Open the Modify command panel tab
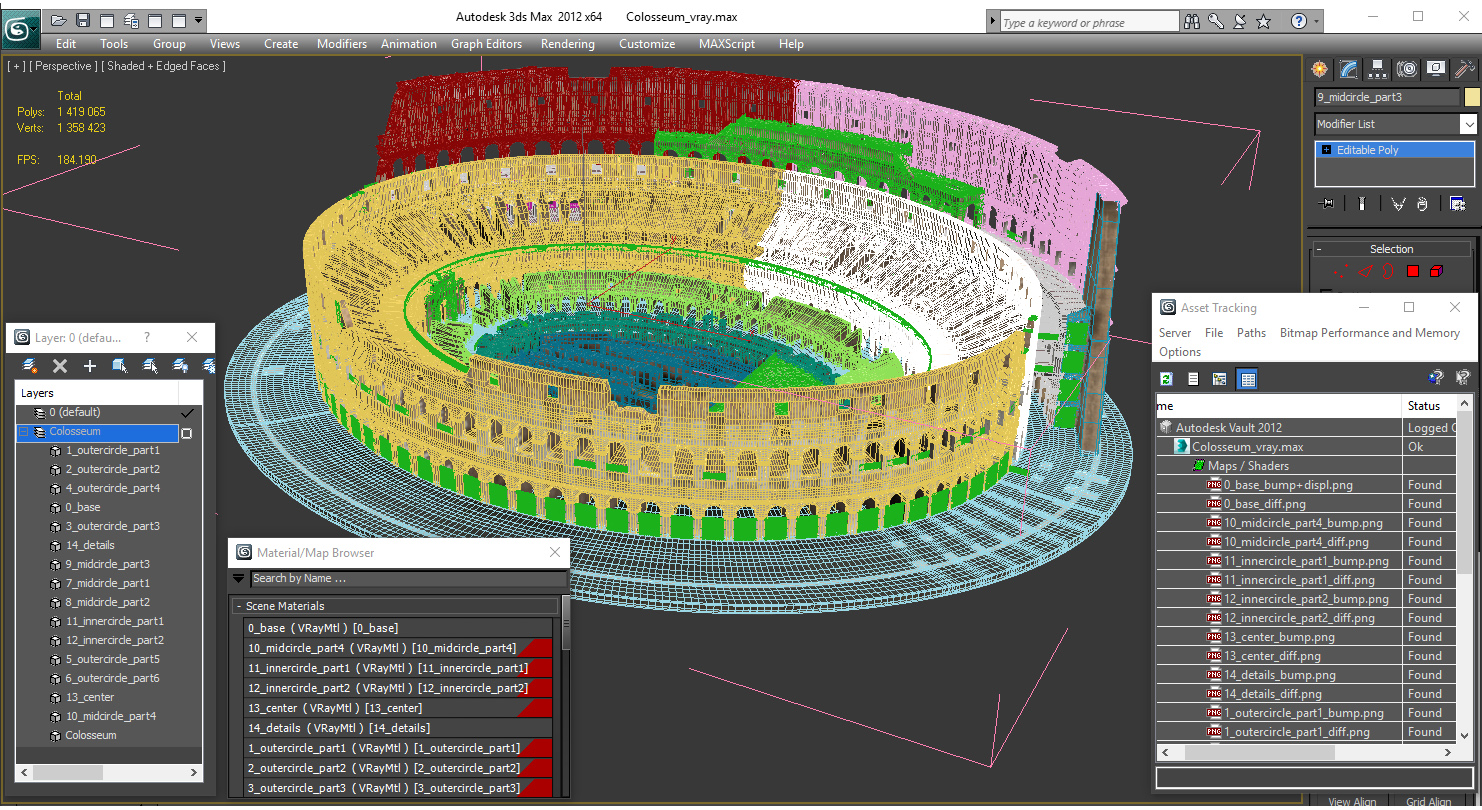The image size is (1482, 810). pyautogui.click(x=1349, y=68)
